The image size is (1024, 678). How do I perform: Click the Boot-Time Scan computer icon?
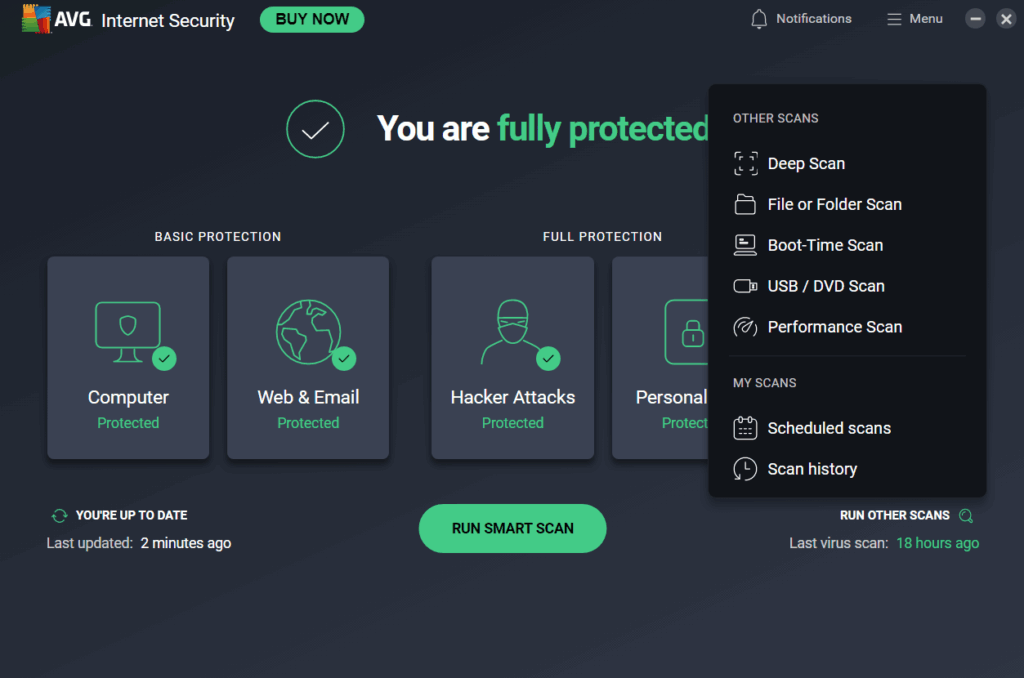point(745,245)
